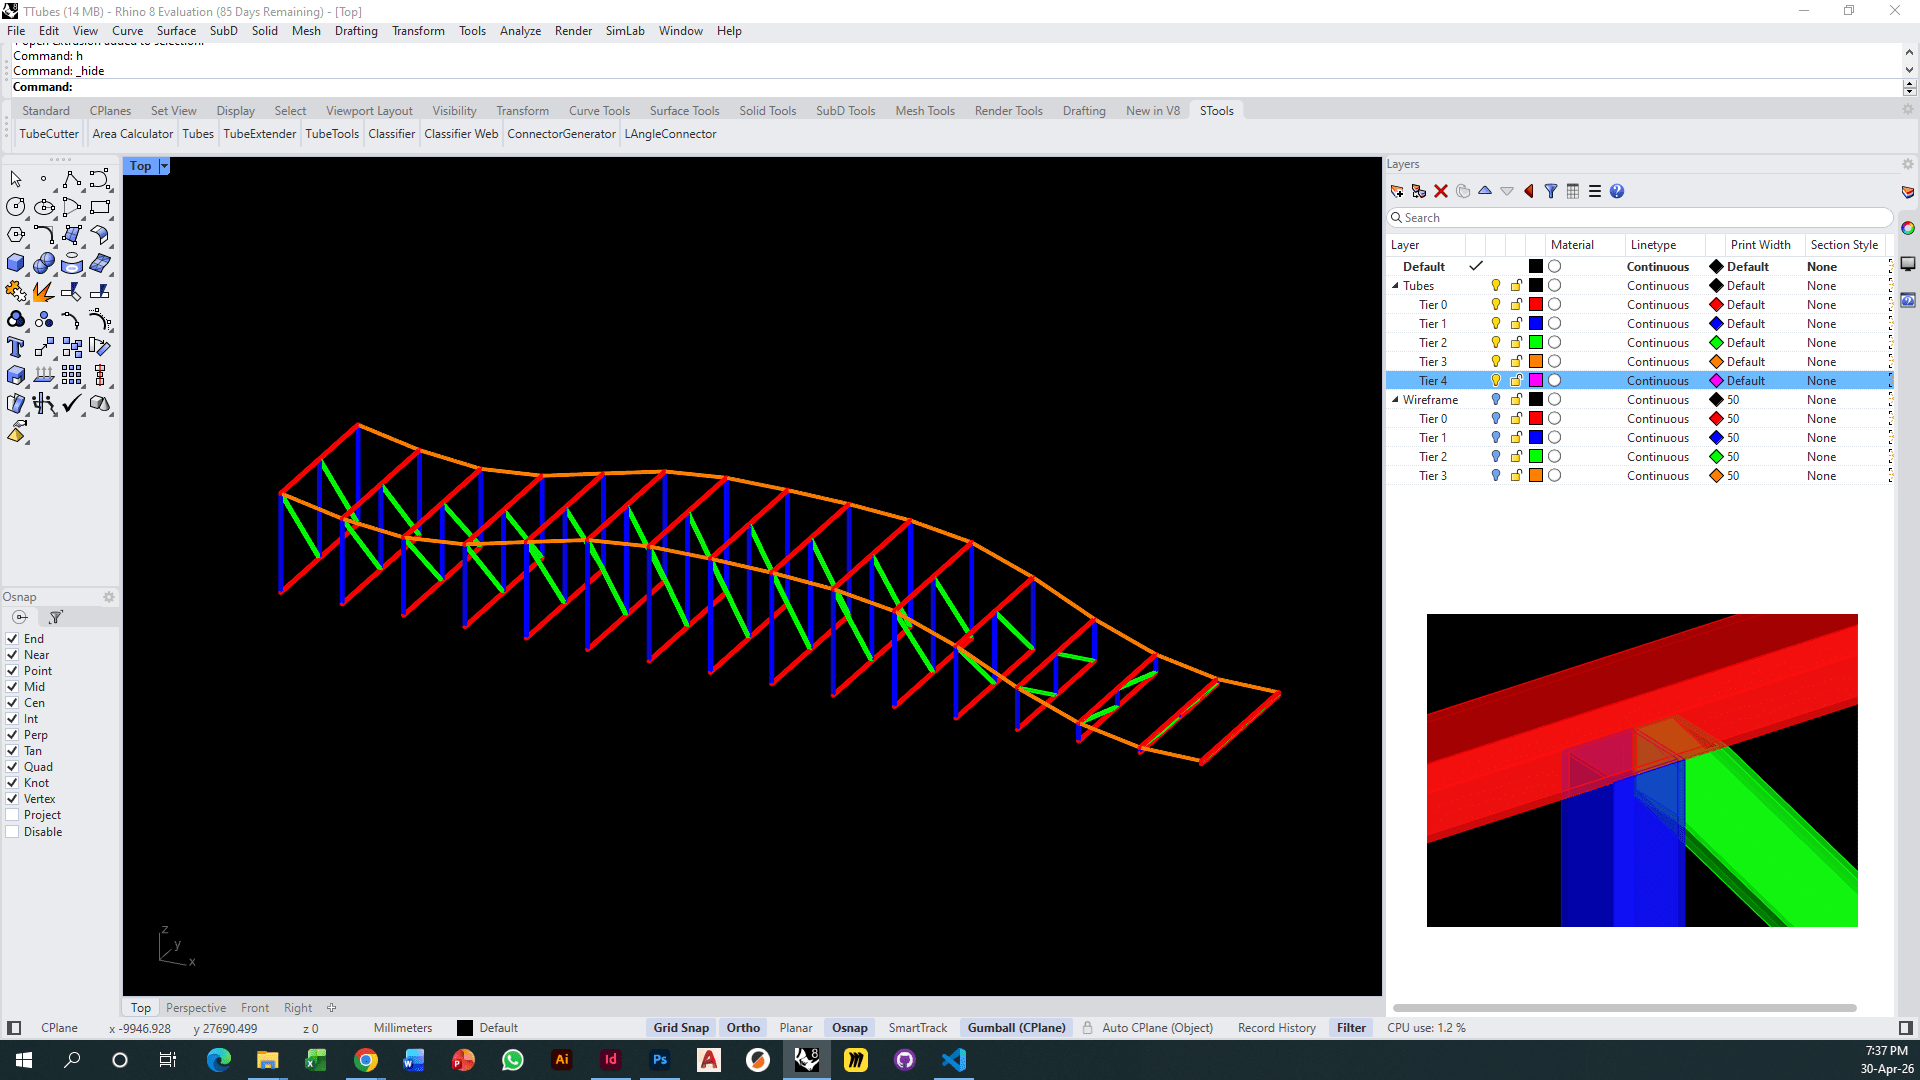Select the Trim tool
The height and width of the screenshot is (1080, 1920).
72,291
